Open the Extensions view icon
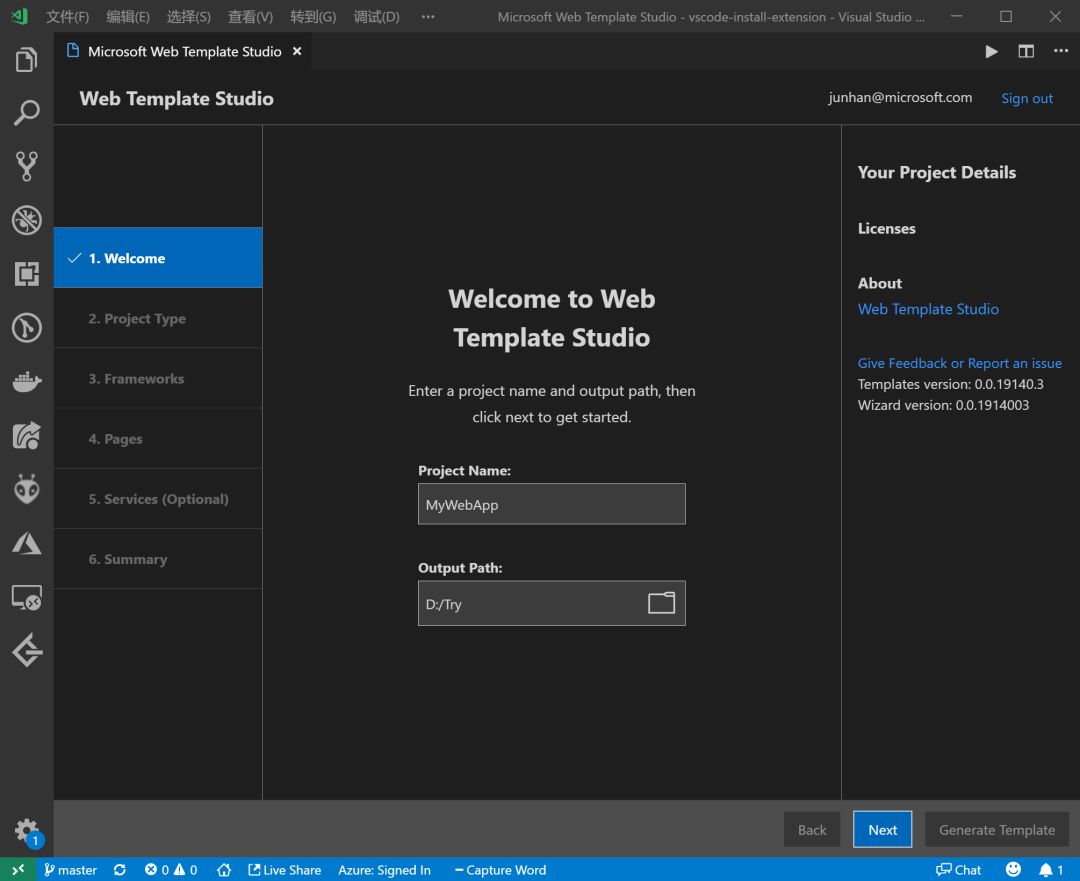Image resolution: width=1080 pixels, height=881 pixels. [x=26, y=273]
